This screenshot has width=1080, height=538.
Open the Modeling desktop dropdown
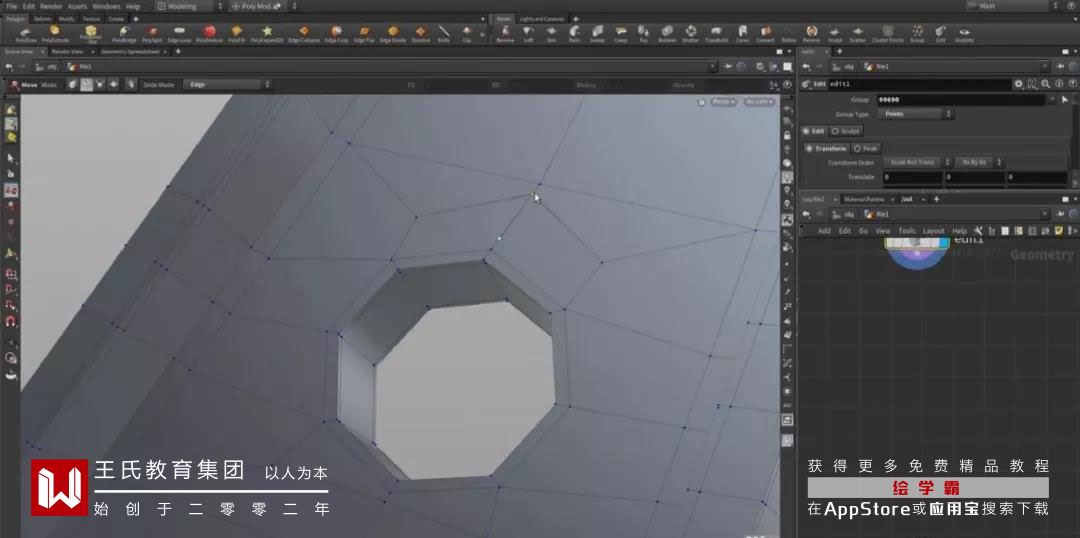(189, 6)
